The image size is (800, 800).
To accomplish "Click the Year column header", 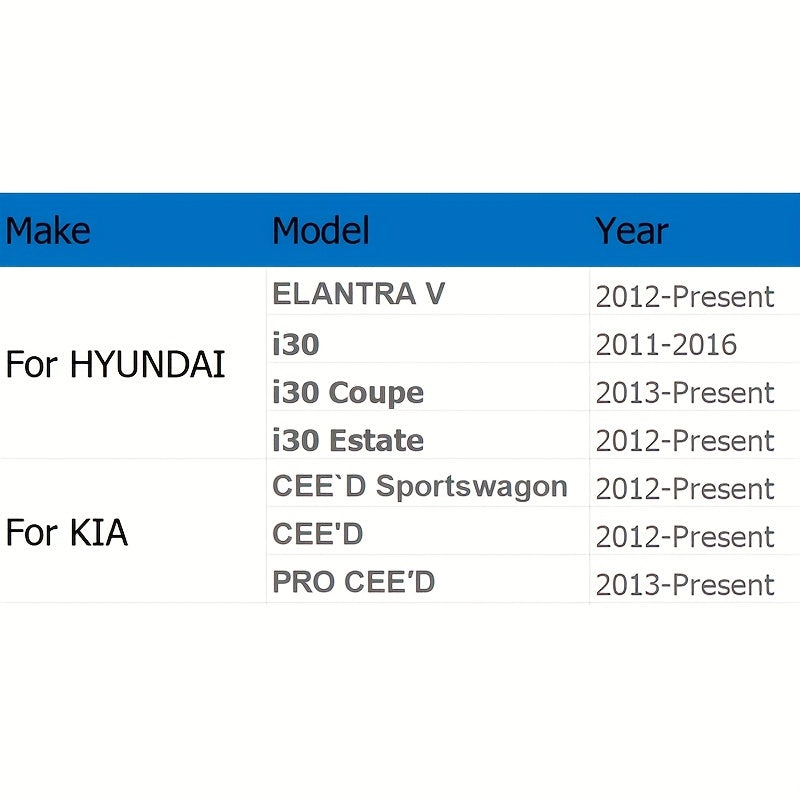I will [x=632, y=231].
